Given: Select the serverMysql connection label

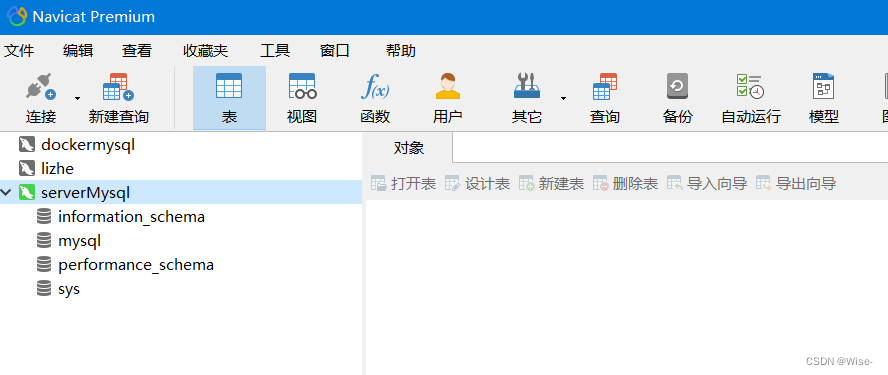Looking at the screenshot, I should tap(86, 193).
